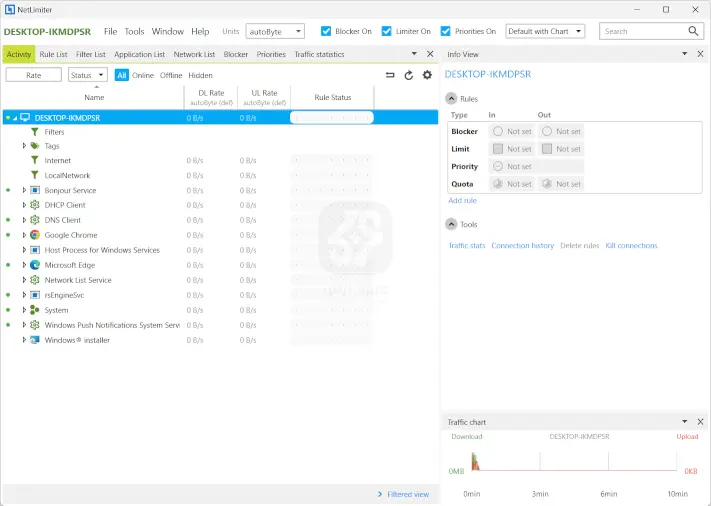Click the Google Chrome icon in list

pos(35,235)
